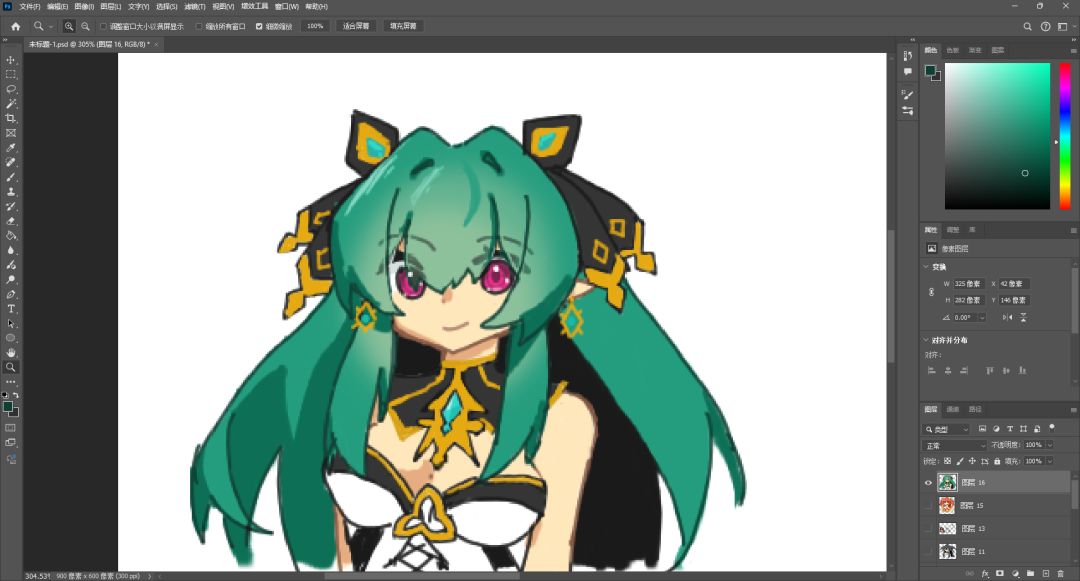Open the Filter menu
This screenshot has width=1080, height=581.
[x=194, y=6]
